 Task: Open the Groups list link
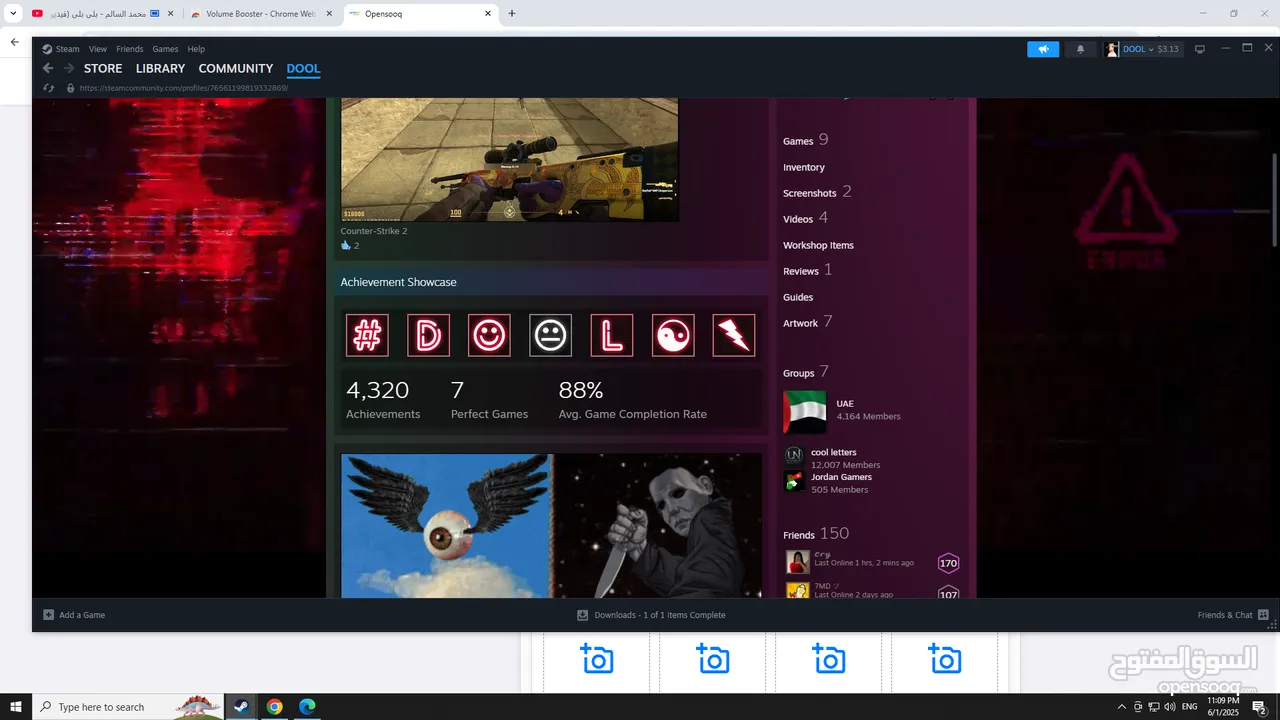(x=798, y=373)
